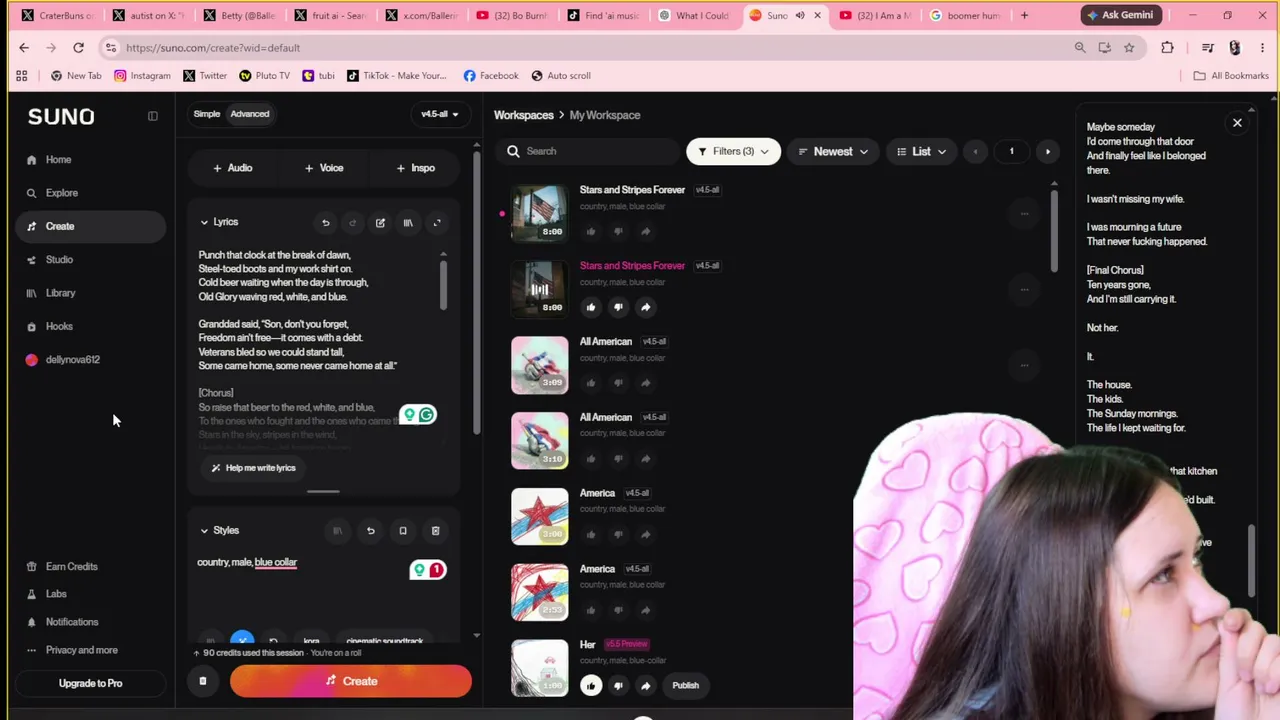Like the pink-titled Stars and Stripes Forever
Screen dimensions: 1280x720
point(591,307)
